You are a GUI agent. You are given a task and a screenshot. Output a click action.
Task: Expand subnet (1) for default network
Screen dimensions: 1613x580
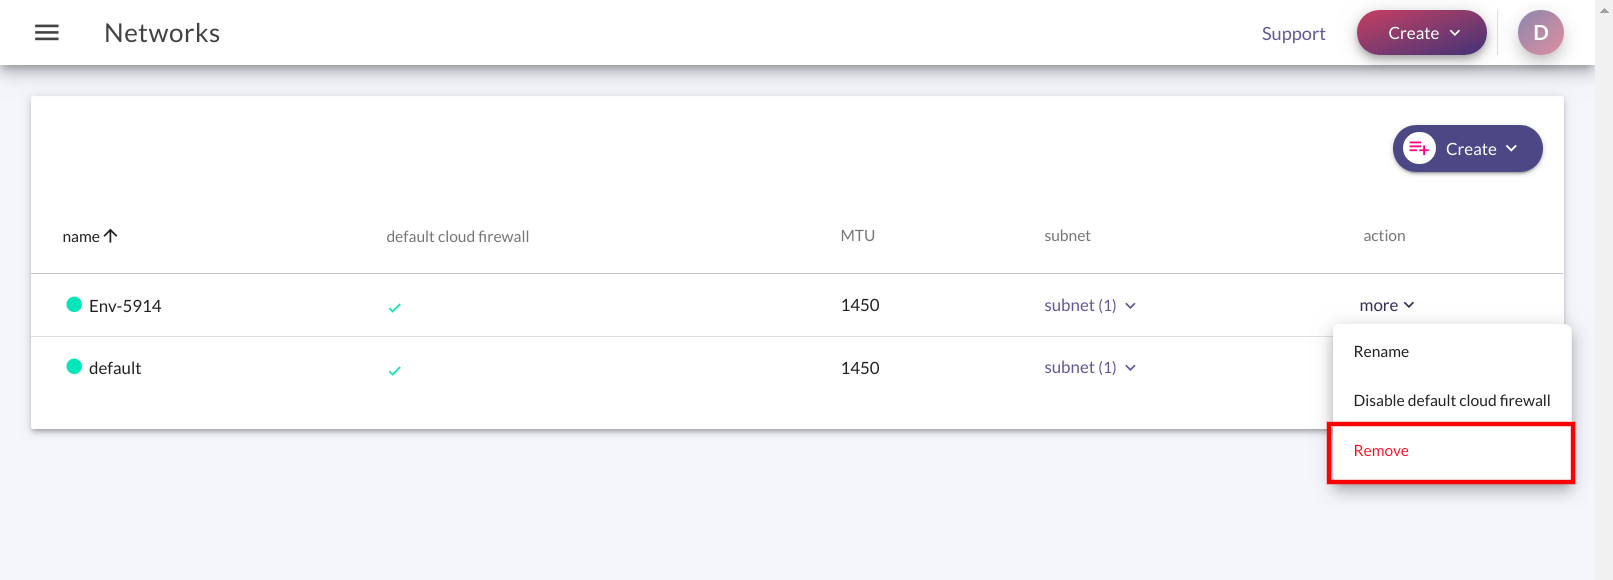1090,367
